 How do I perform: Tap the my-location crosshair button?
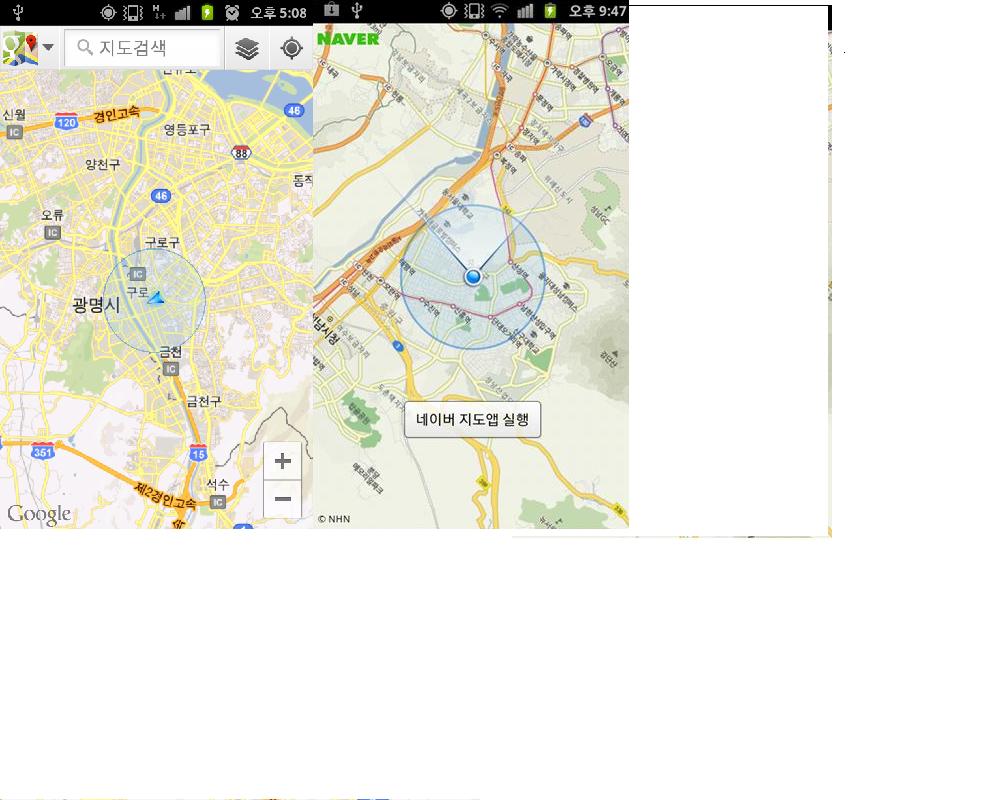point(291,48)
